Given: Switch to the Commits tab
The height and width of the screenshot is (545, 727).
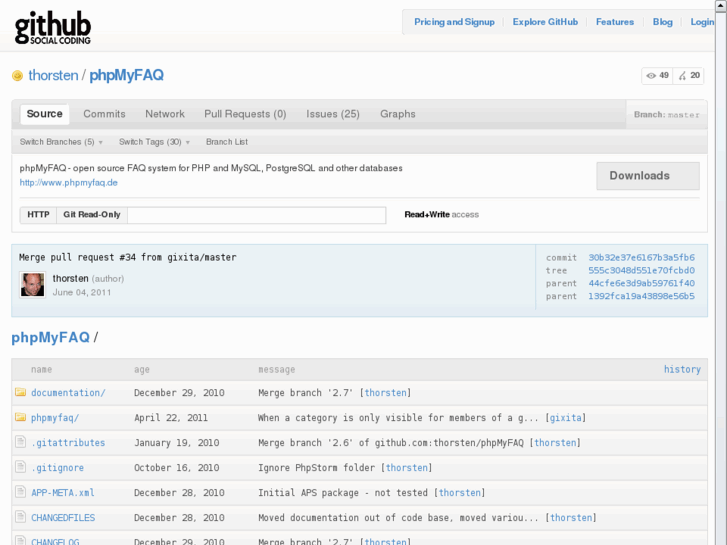Looking at the screenshot, I should (x=104, y=114).
